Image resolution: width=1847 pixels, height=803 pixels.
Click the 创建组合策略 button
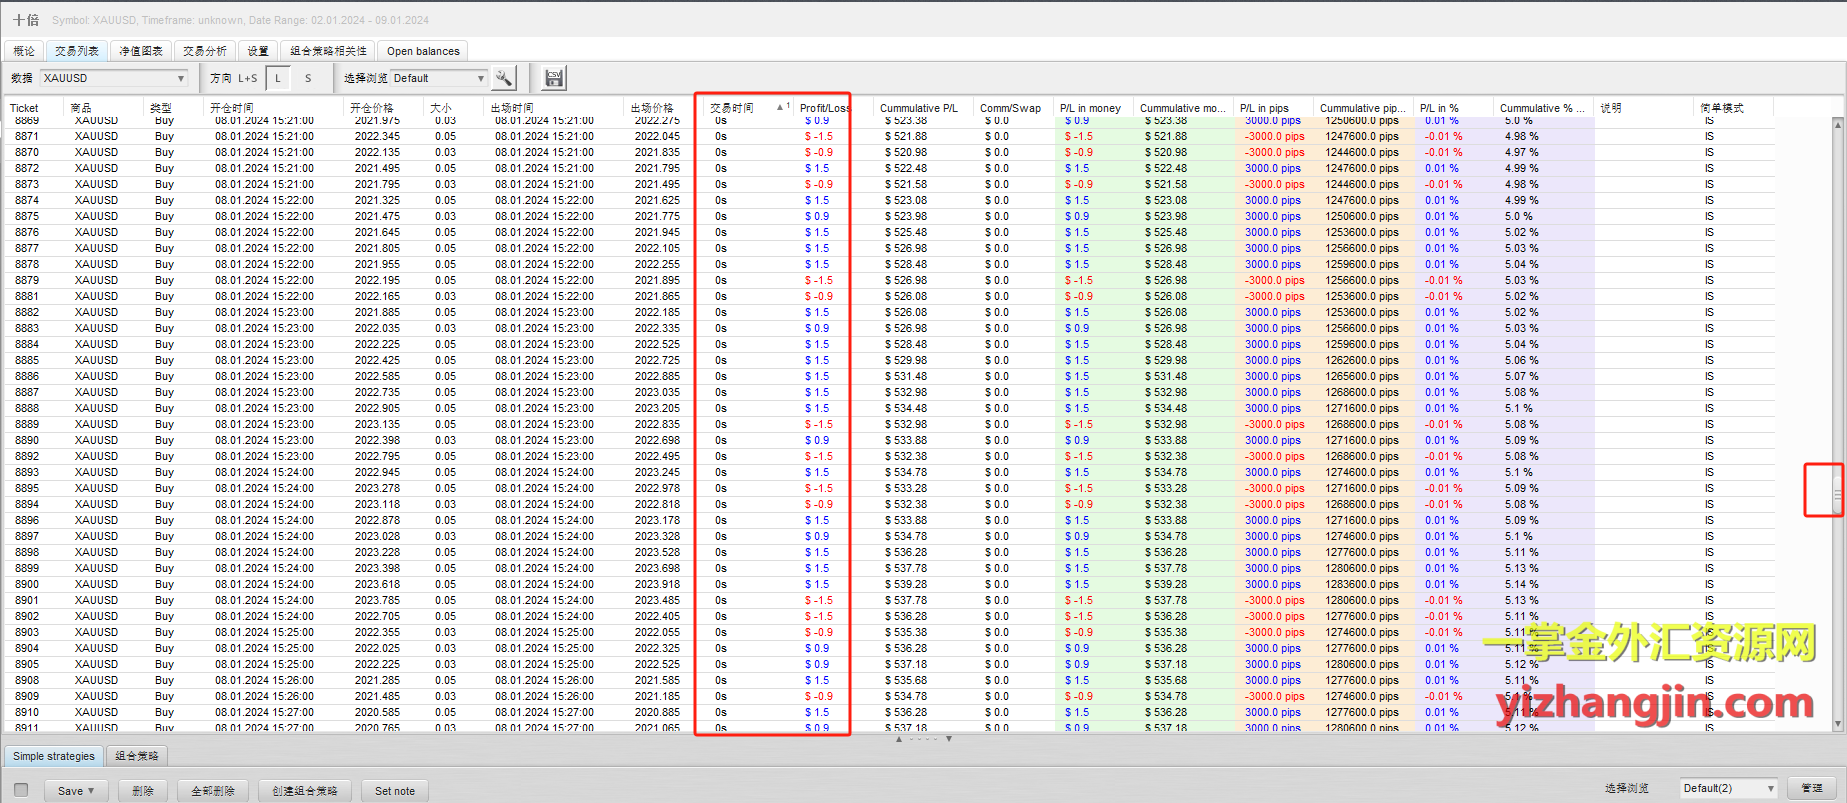point(305,791)
